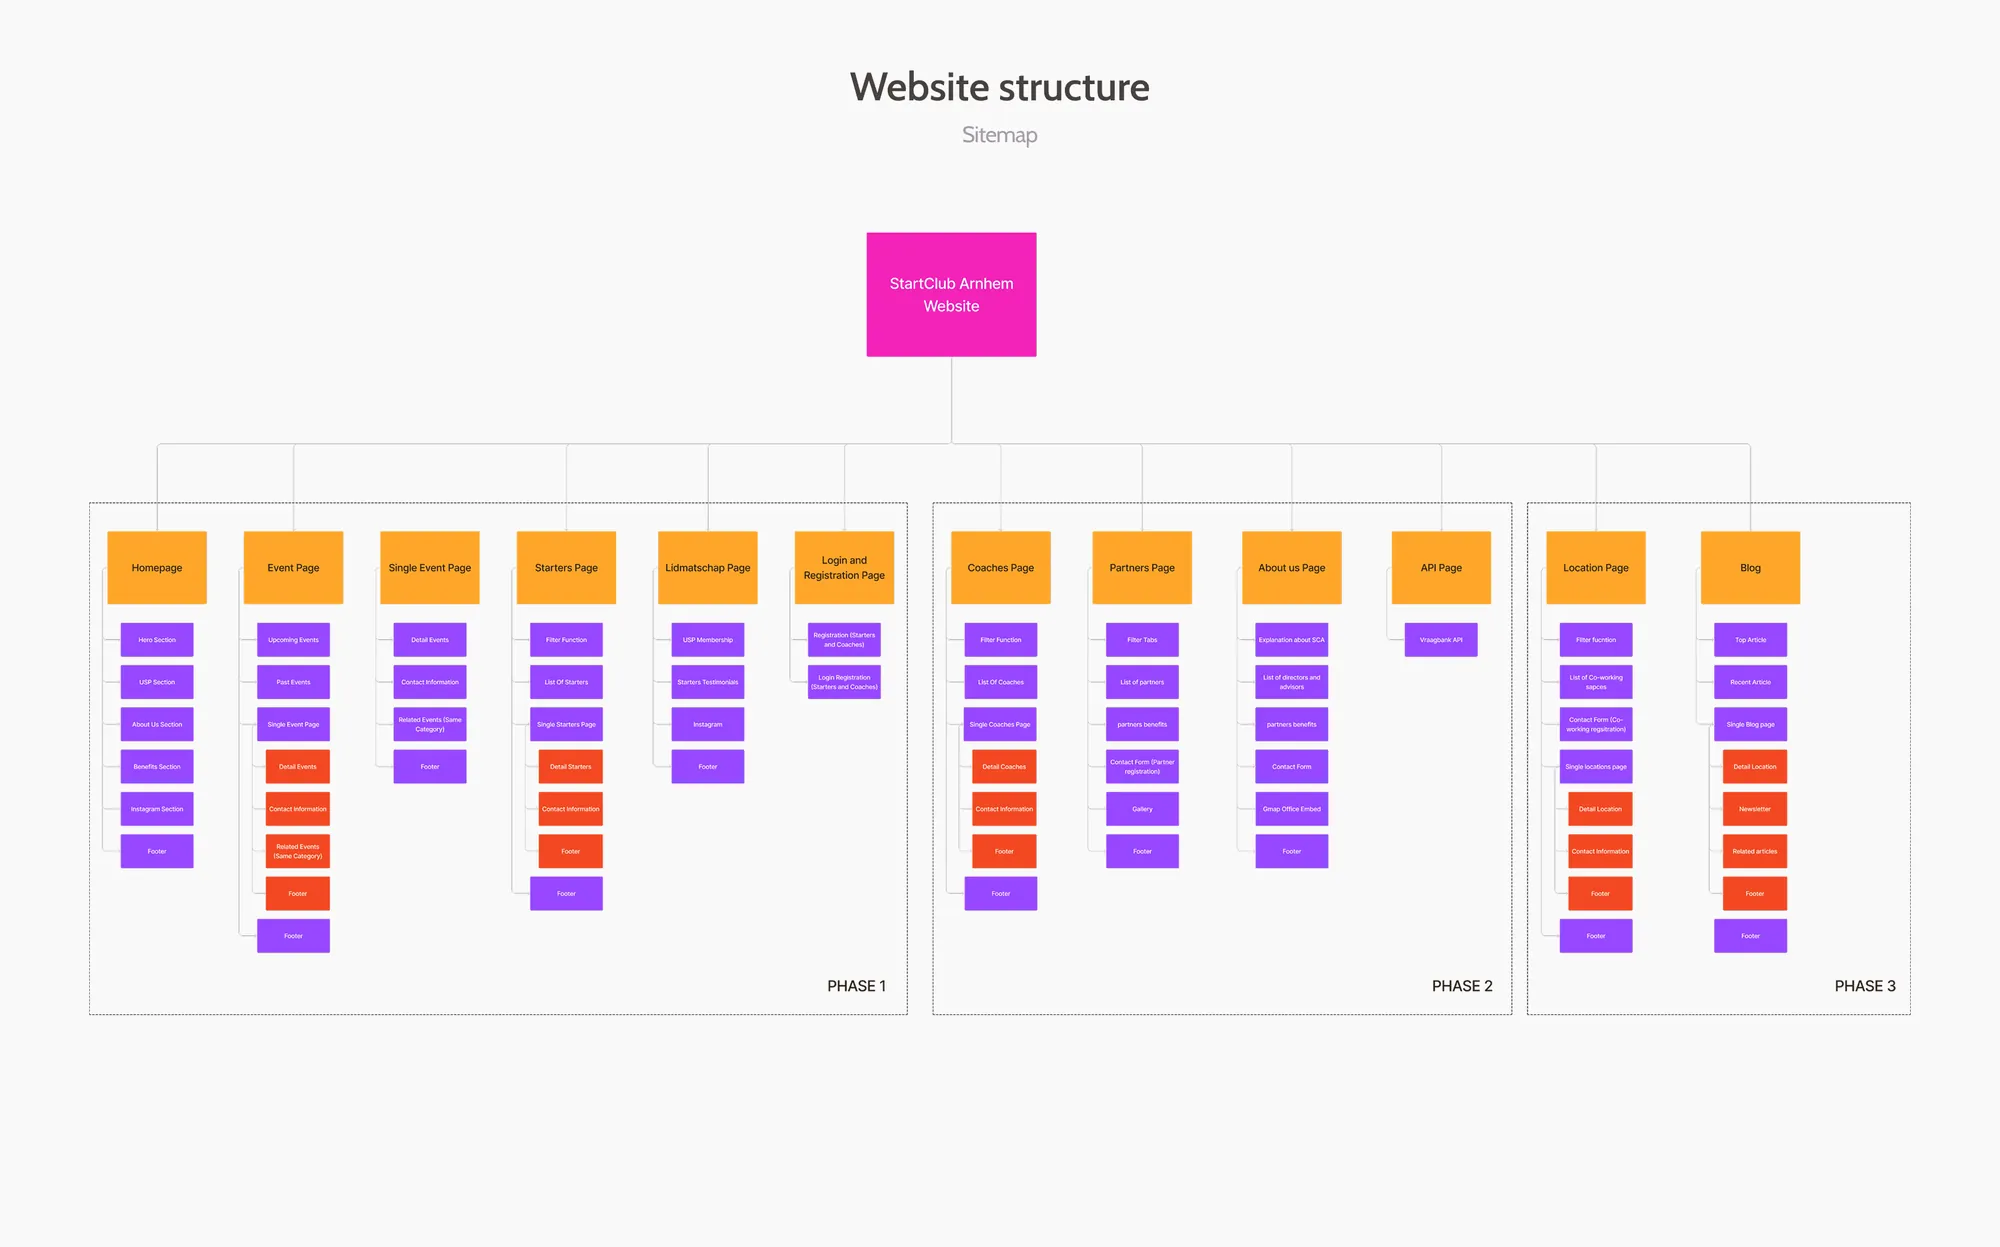Select the orange Event Page node

coord(293,567)
